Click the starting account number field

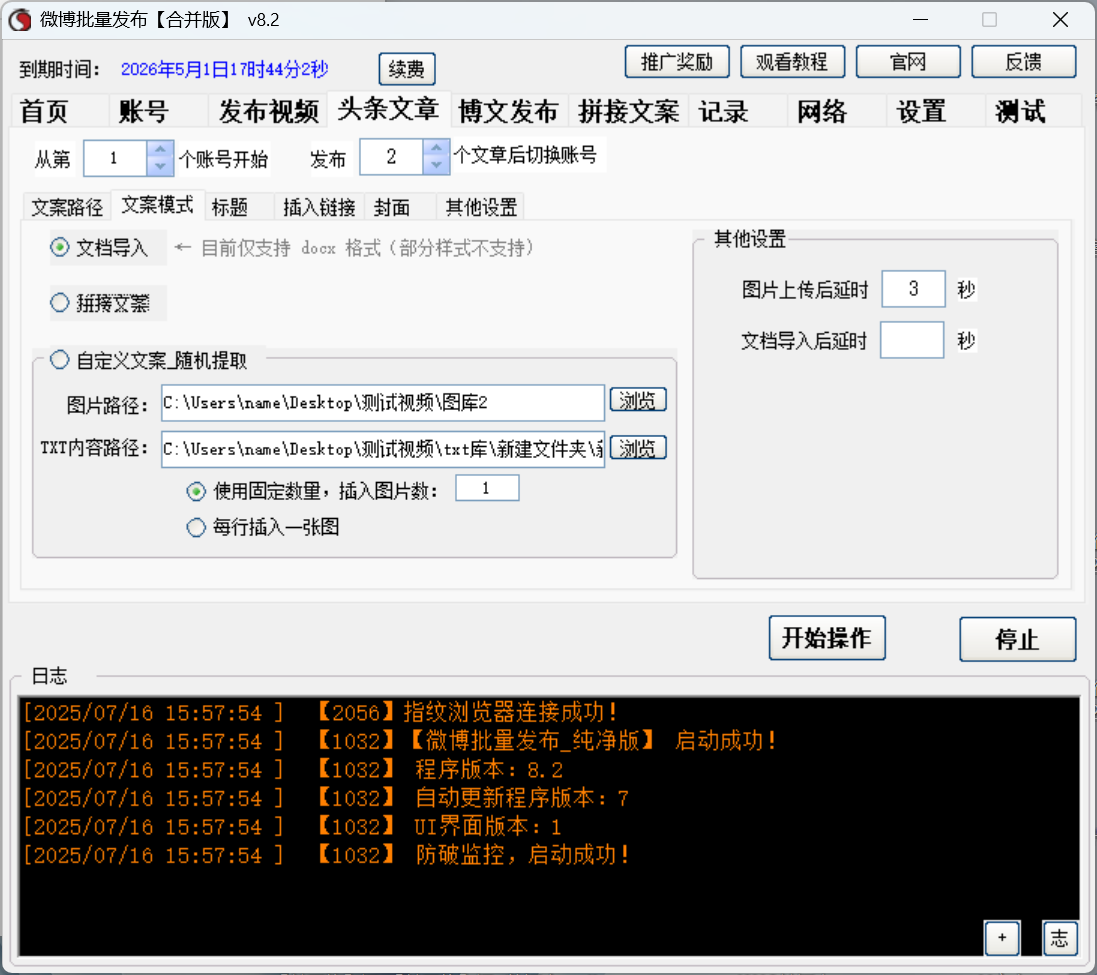(115, 158)
